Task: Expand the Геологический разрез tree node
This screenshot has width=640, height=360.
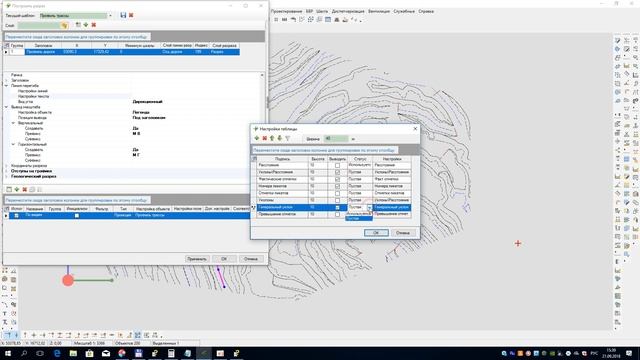Action: click(7, 176)
